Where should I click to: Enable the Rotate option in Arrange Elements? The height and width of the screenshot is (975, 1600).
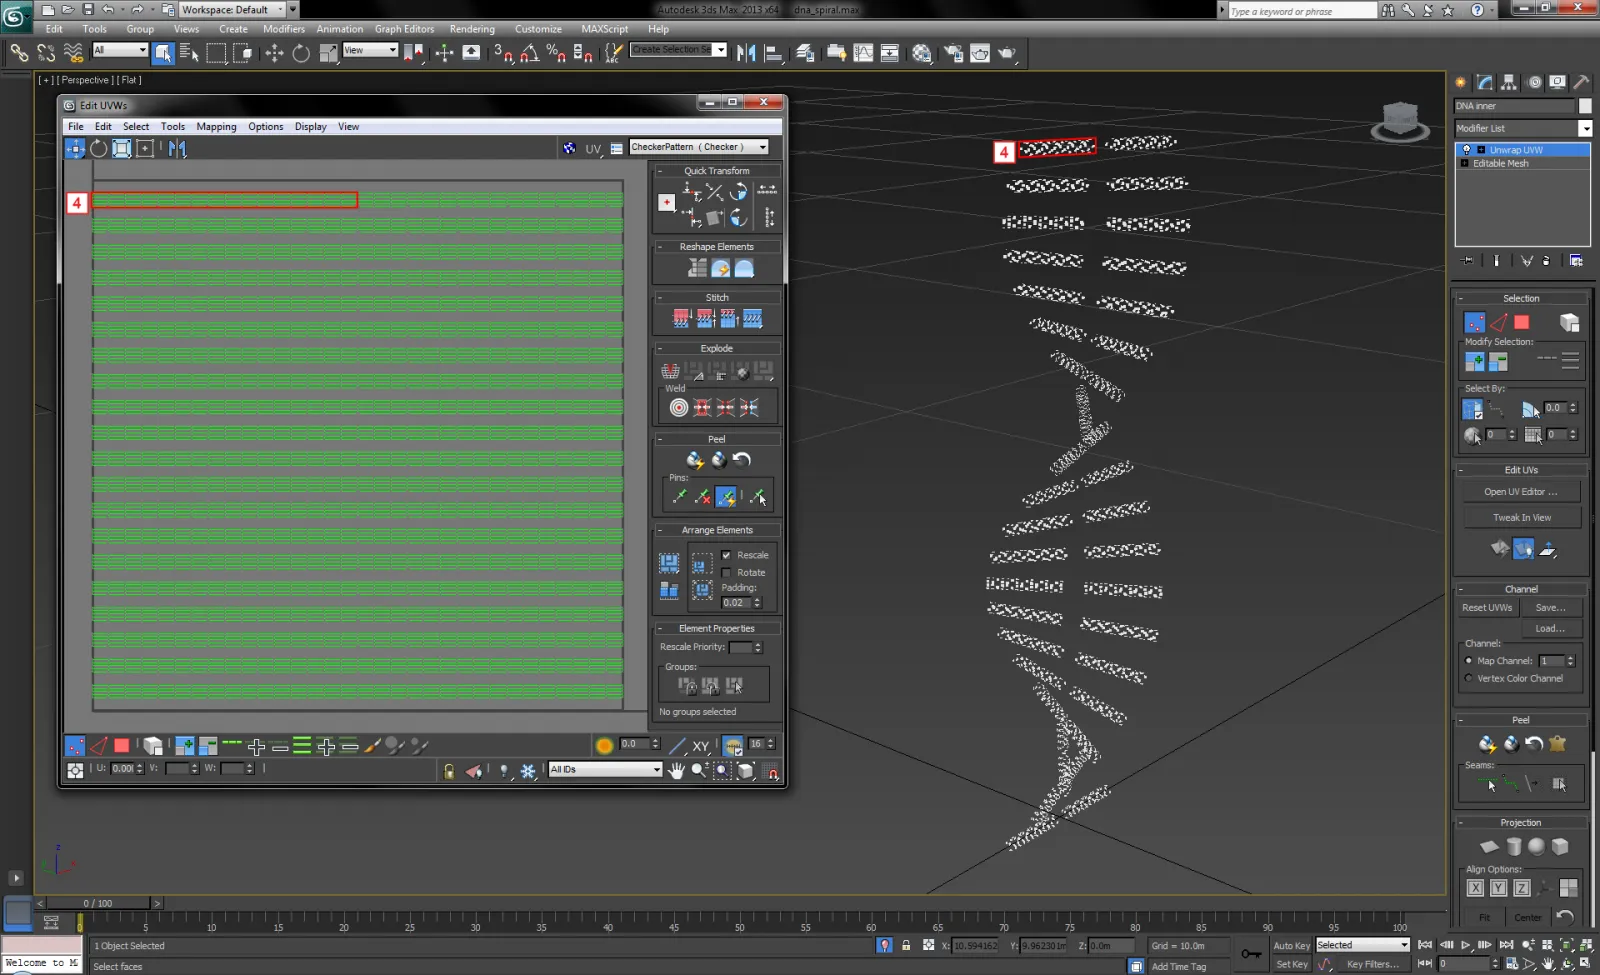click(726, 573)
